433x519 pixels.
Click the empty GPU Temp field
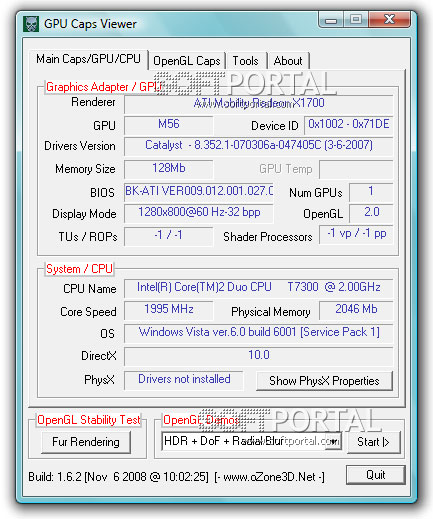356,169
